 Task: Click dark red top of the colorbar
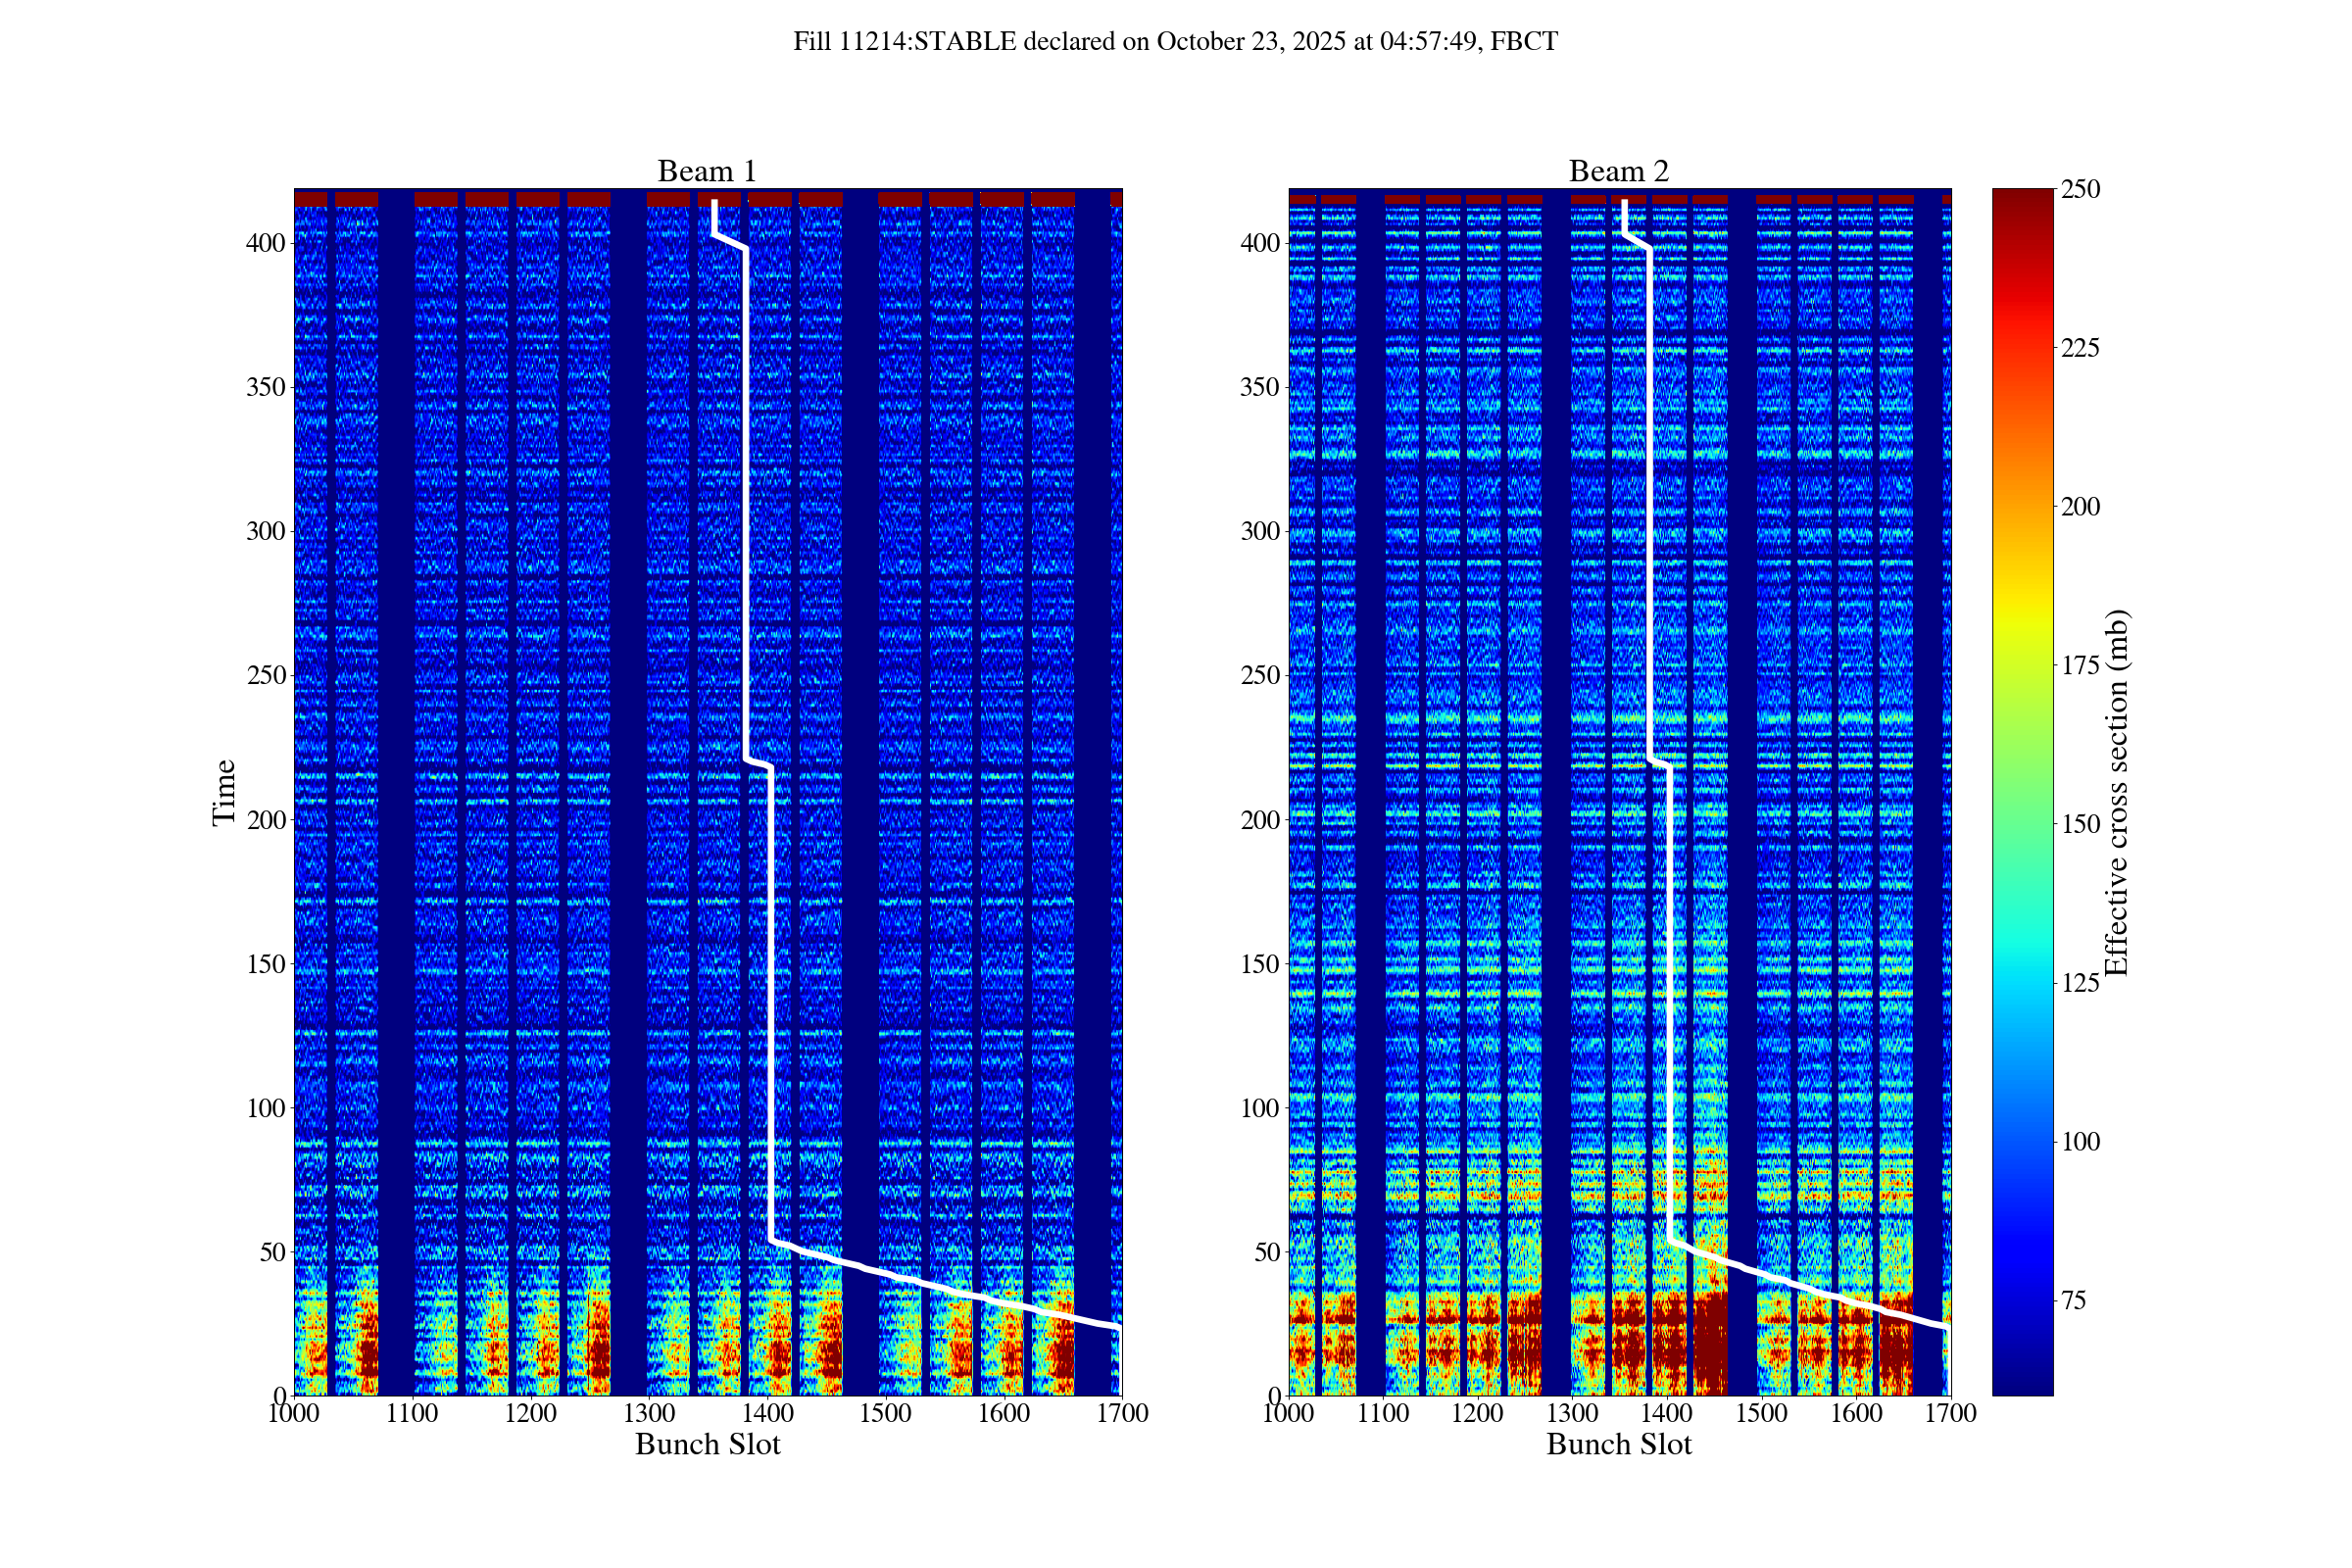click(x=2021, y=196)
